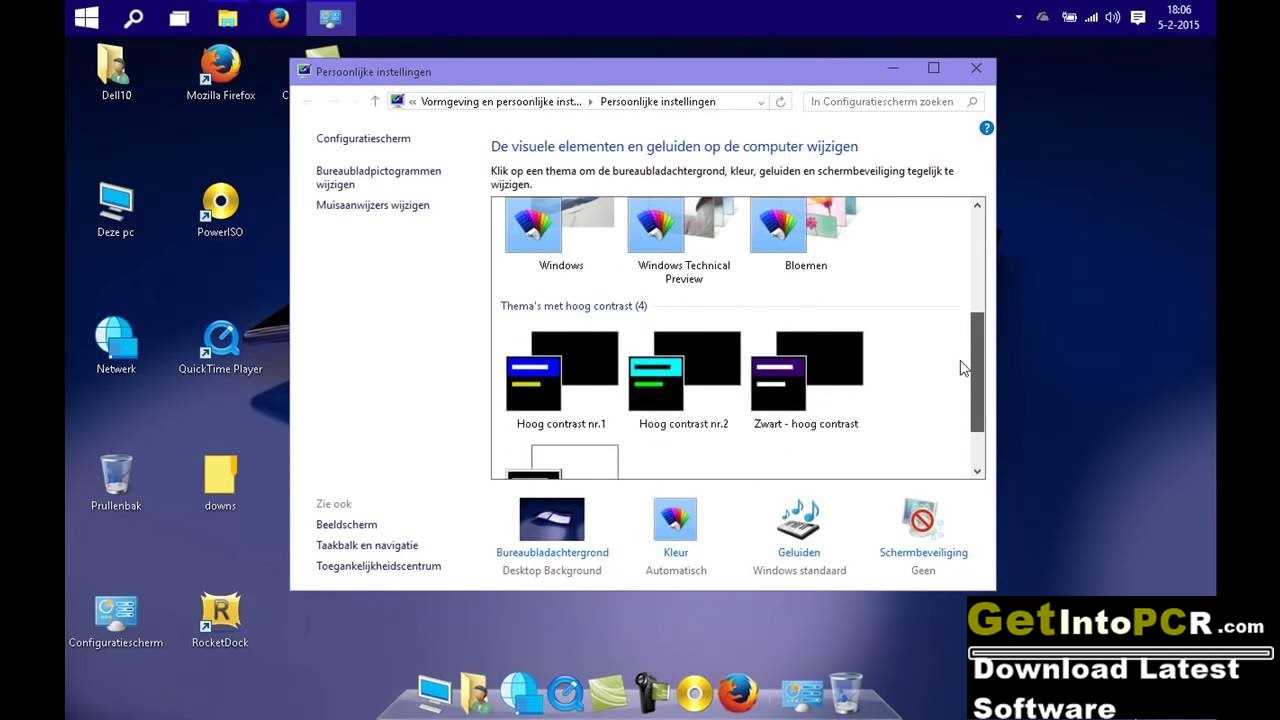Open Firefox from the taskbar
The width and height of the screenshot is (1280, 720).
[279, 17]
